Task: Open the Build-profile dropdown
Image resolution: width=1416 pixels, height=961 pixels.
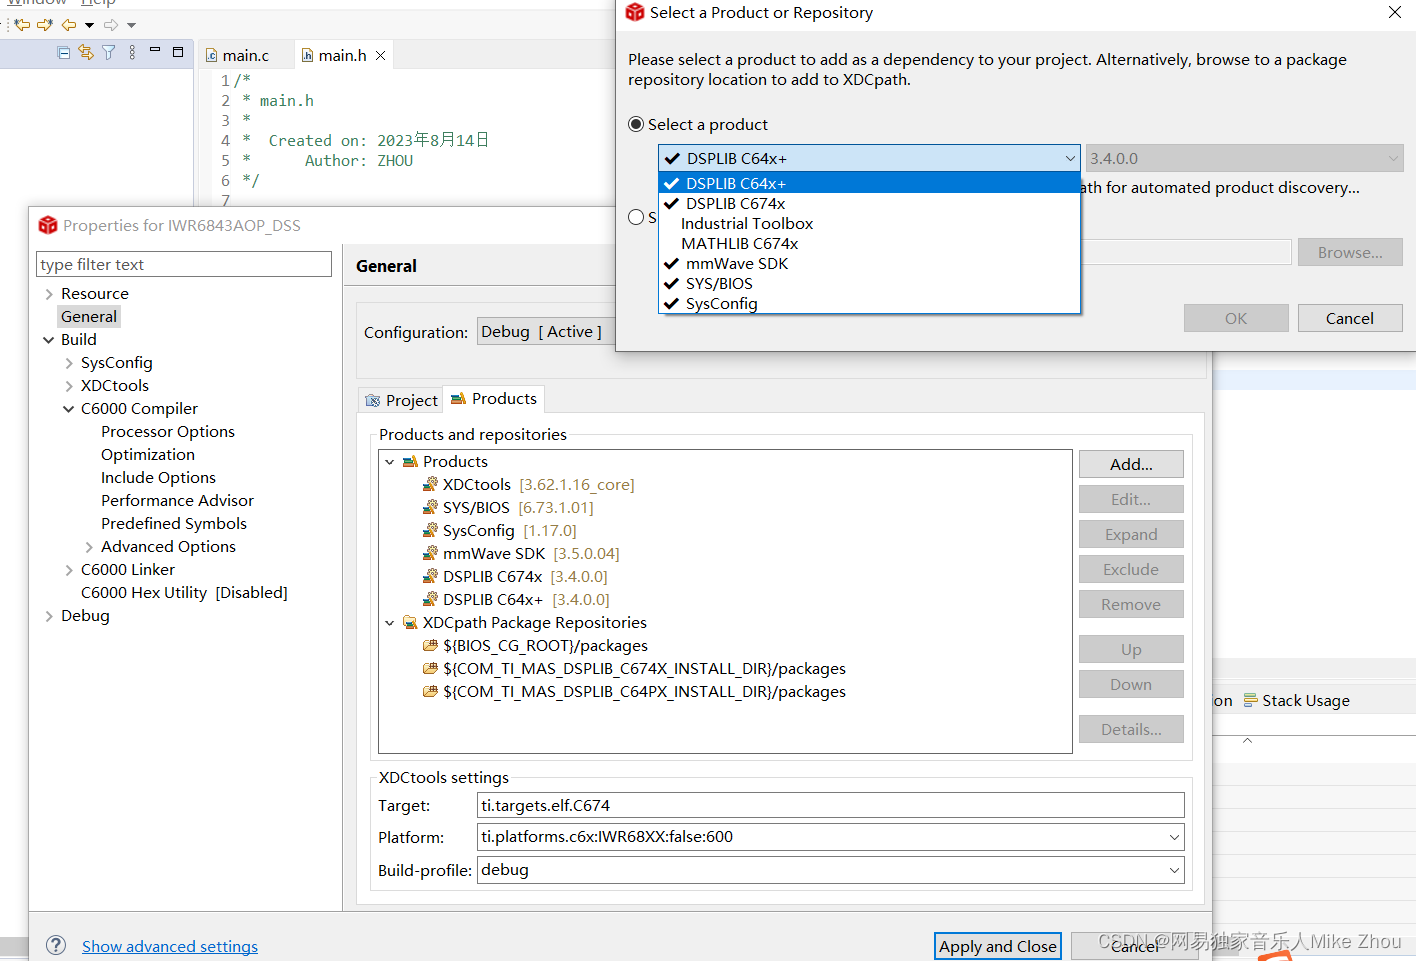Action: point(1174,870)
